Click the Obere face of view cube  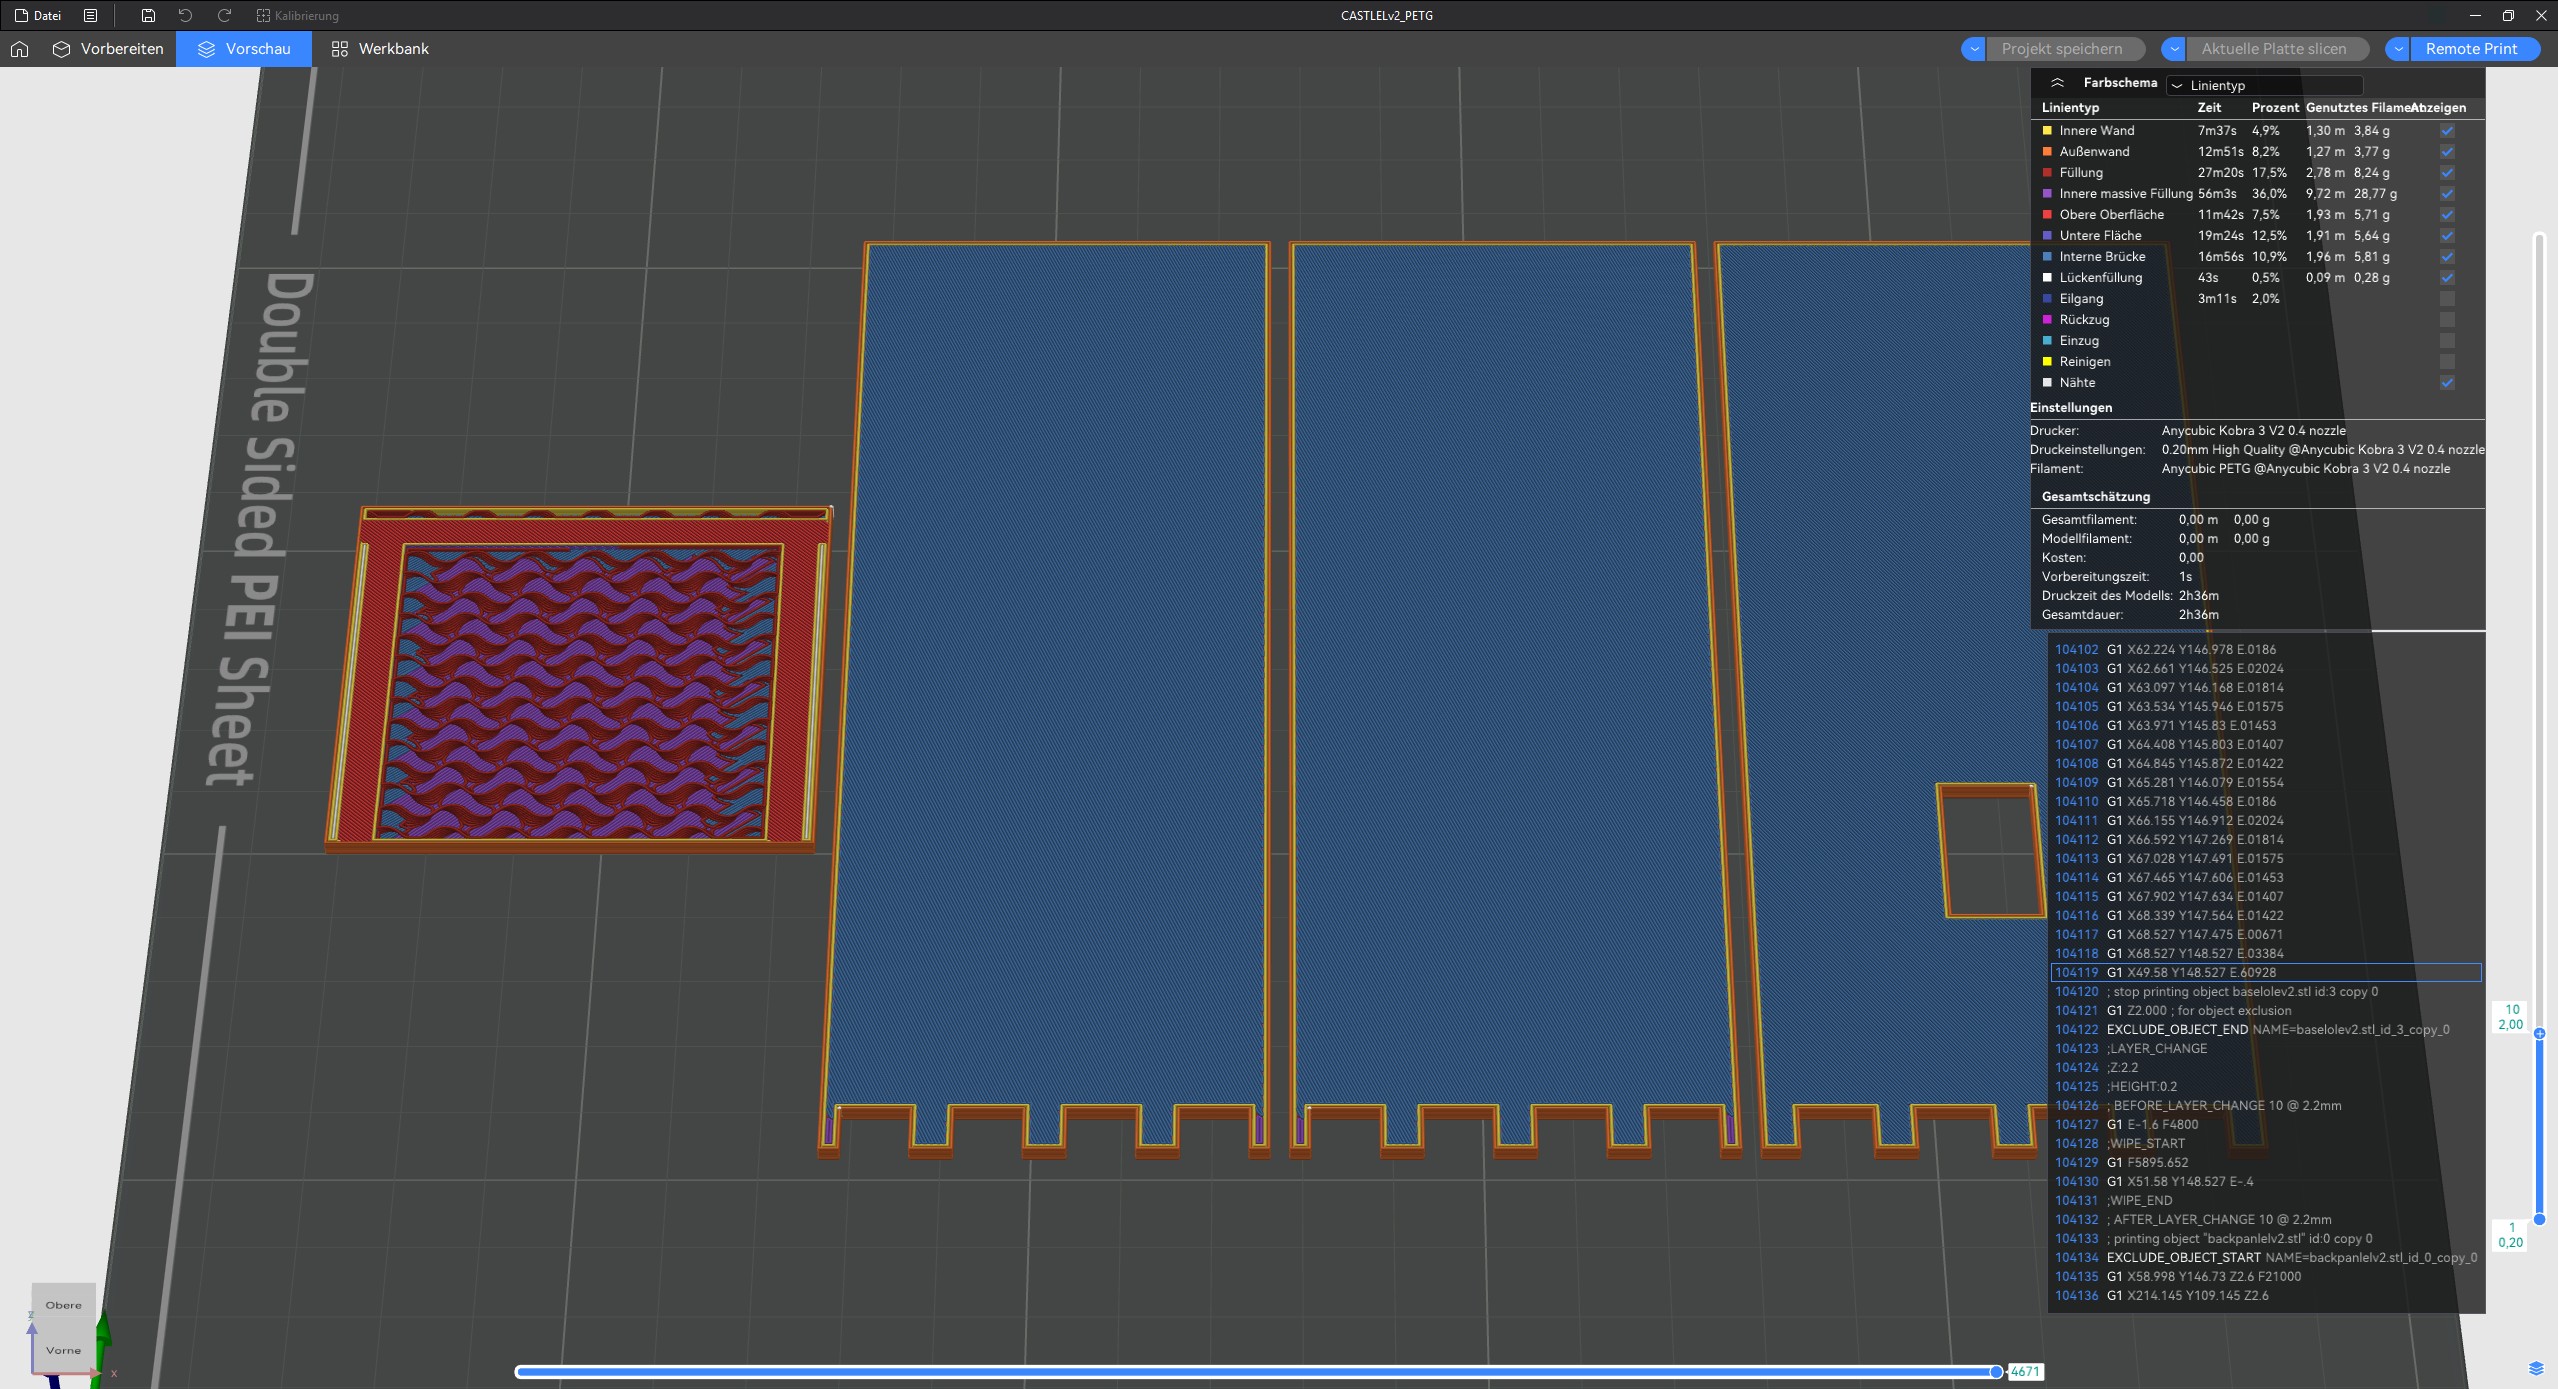pyautogui.click(x=63, y=1305)
